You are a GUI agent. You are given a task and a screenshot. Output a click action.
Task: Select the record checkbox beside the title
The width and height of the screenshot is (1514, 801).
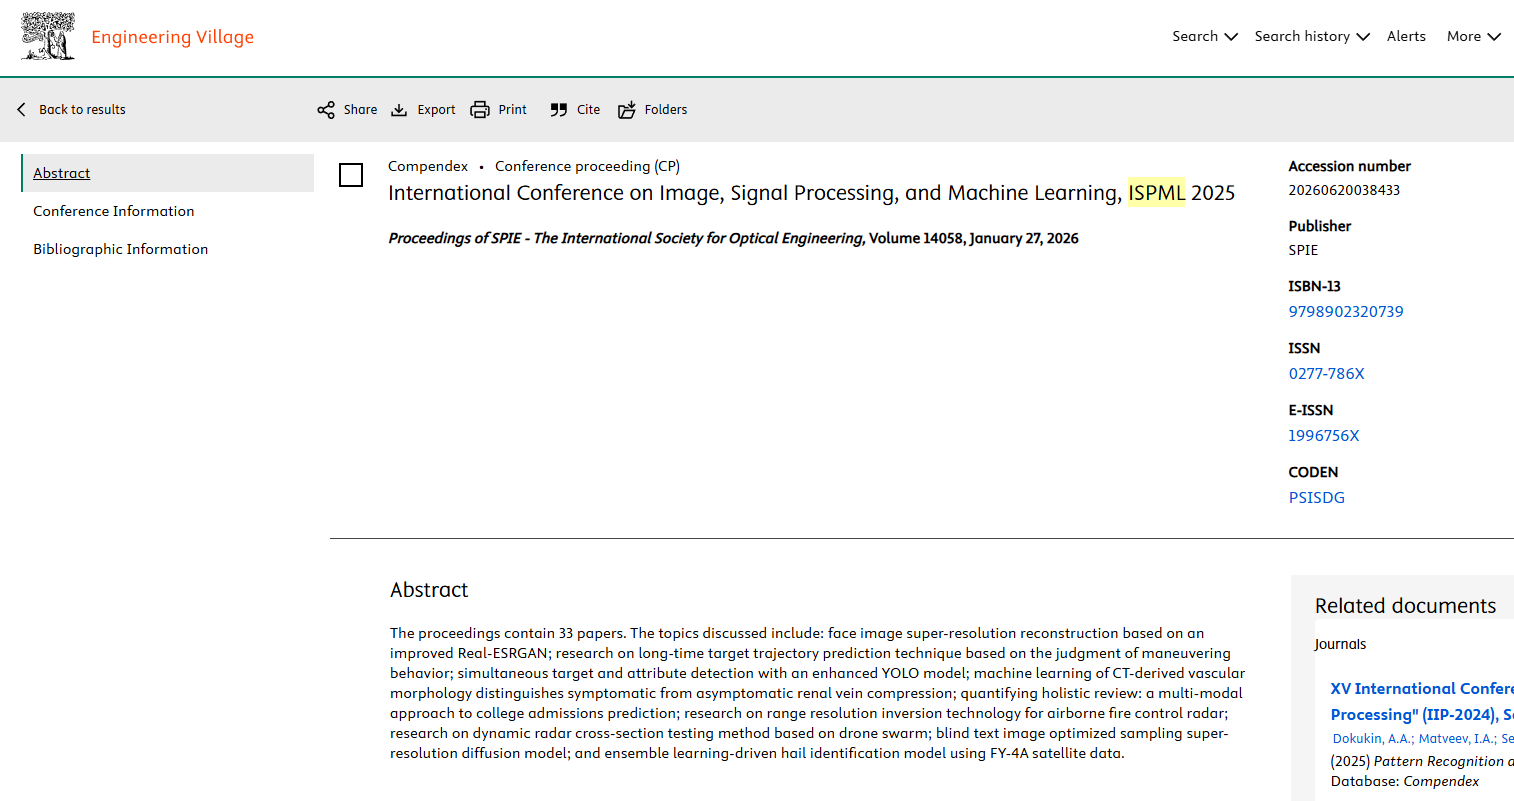[x=351, y=175]
